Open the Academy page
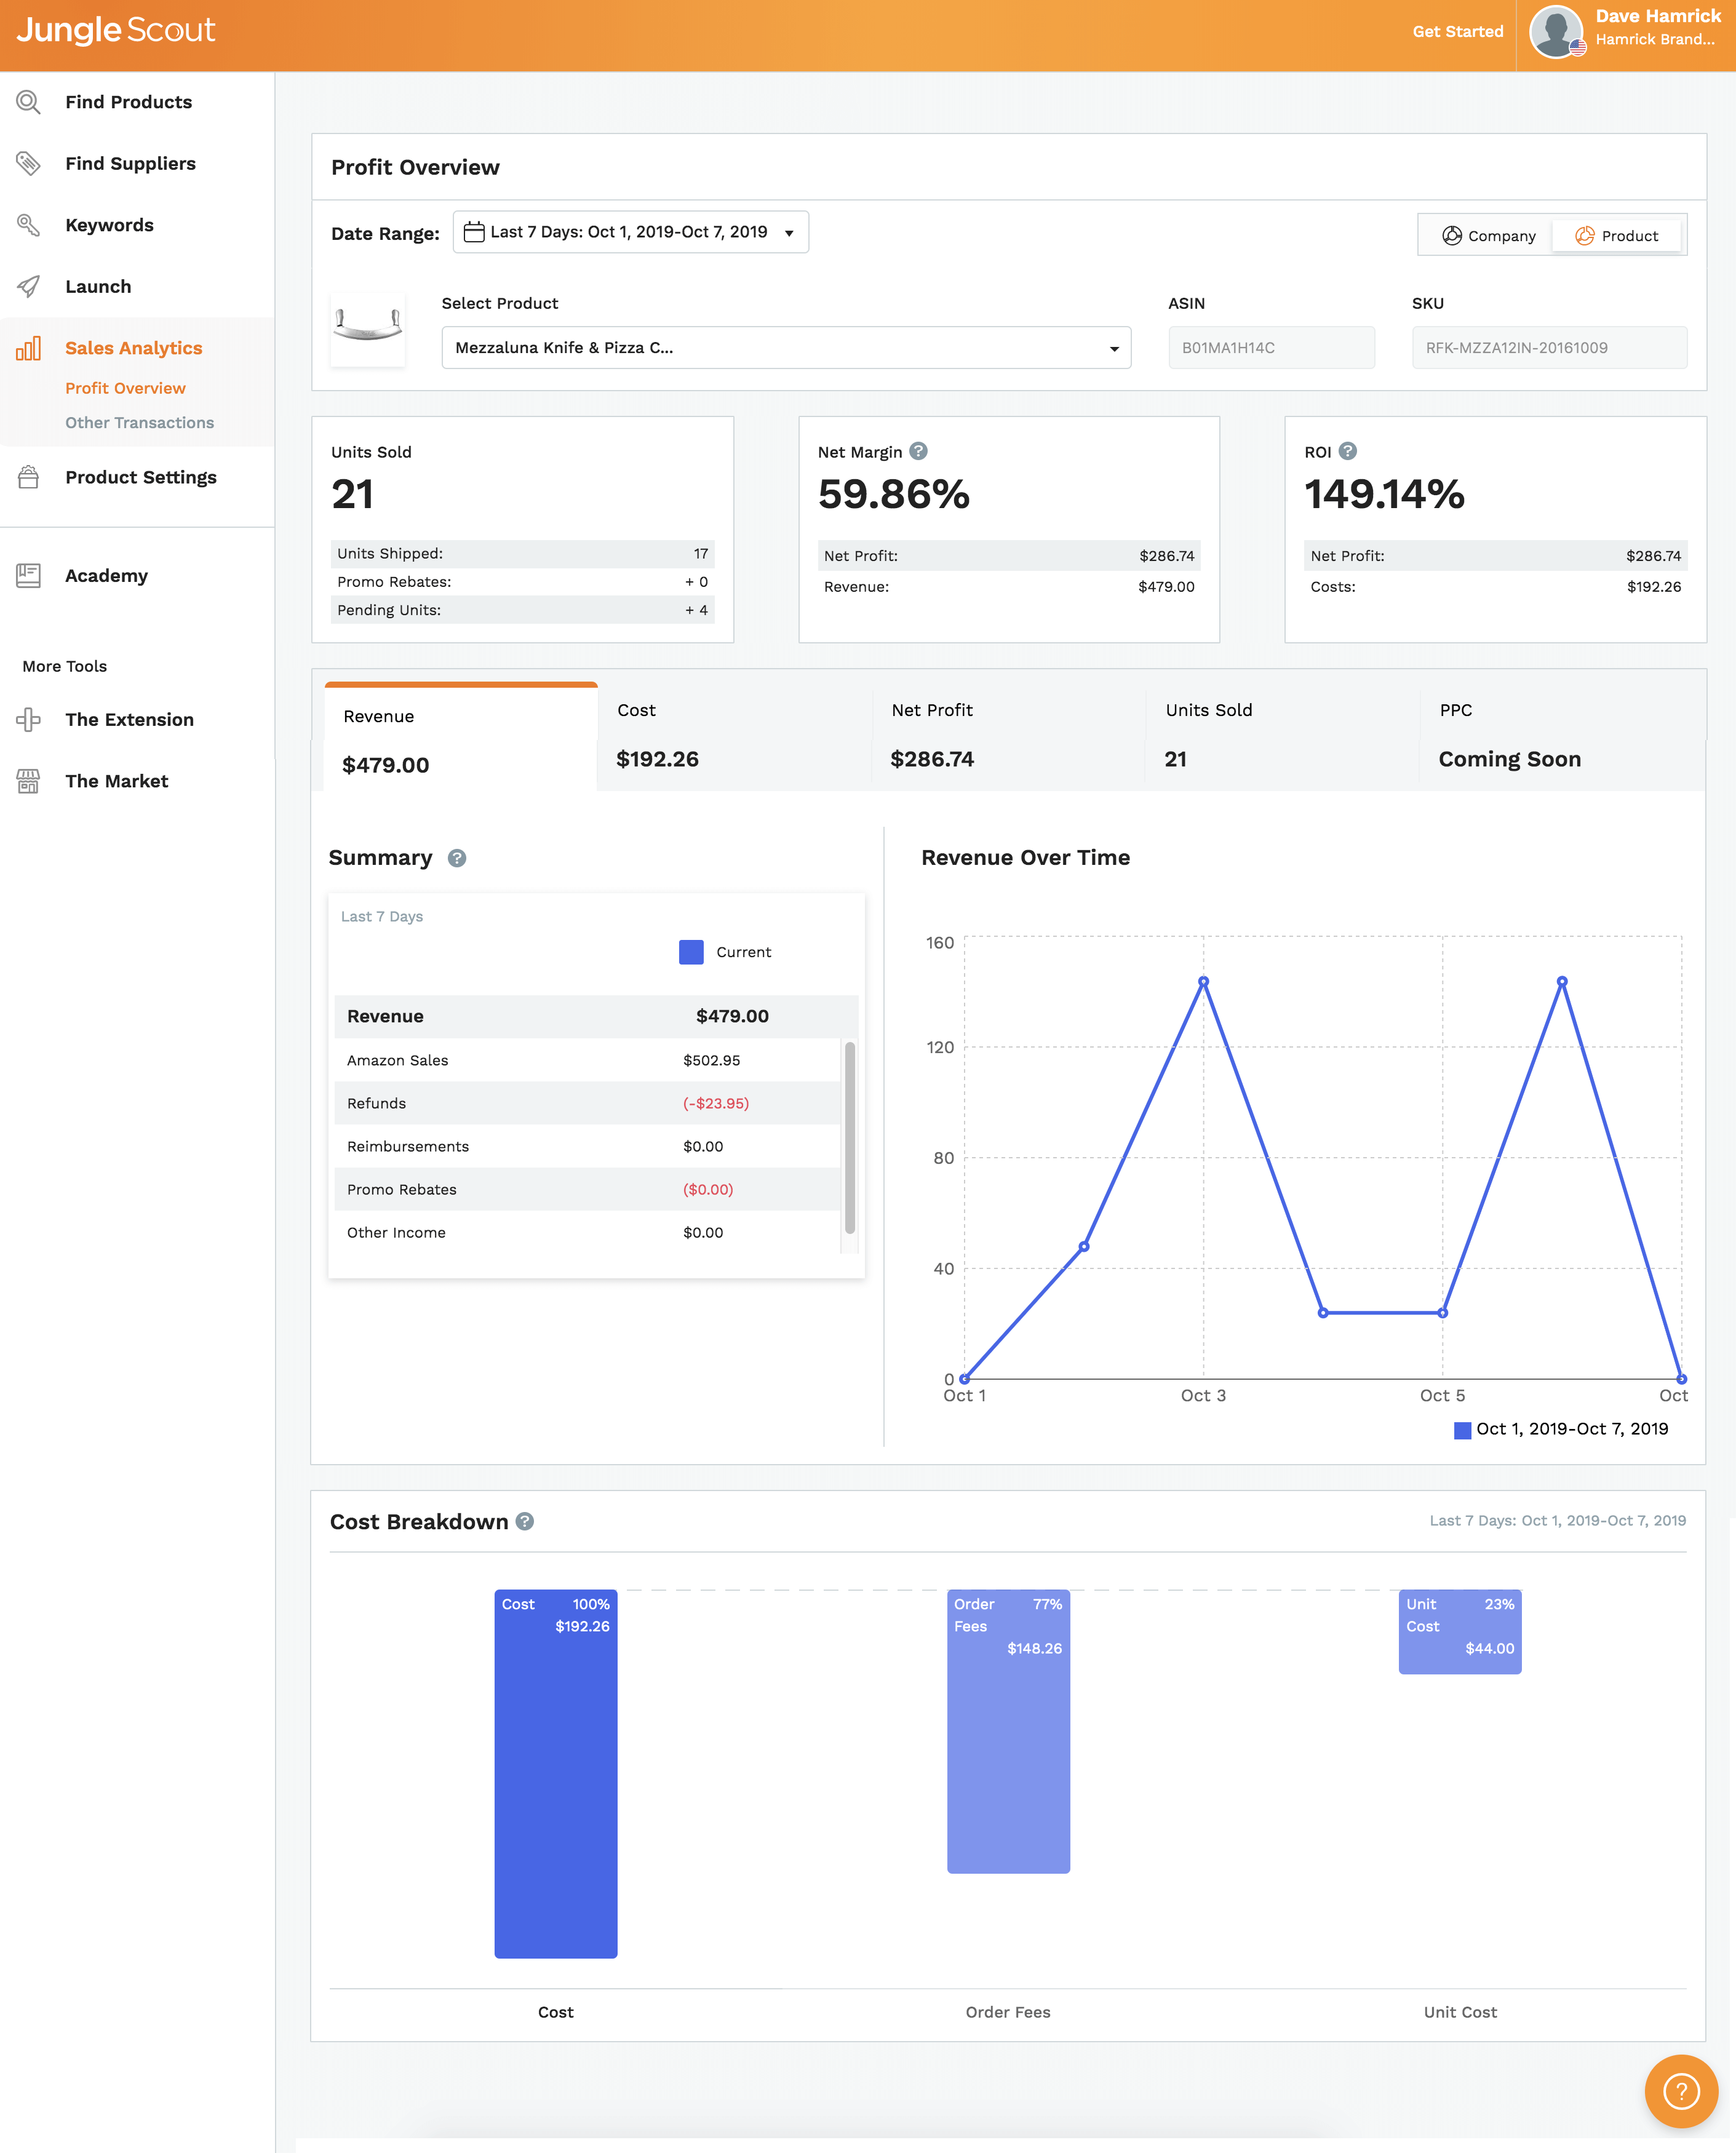1736x2153 pixels. click(x=106, y=575)
